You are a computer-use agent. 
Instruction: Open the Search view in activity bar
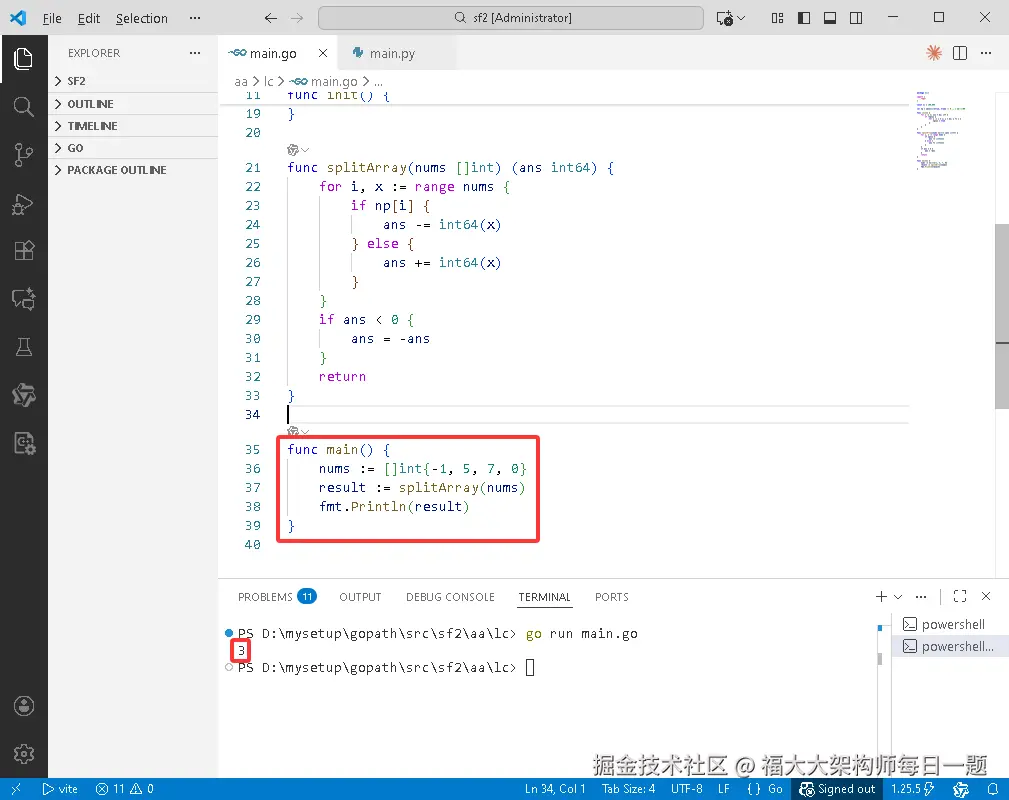click(x=23, y=106)
